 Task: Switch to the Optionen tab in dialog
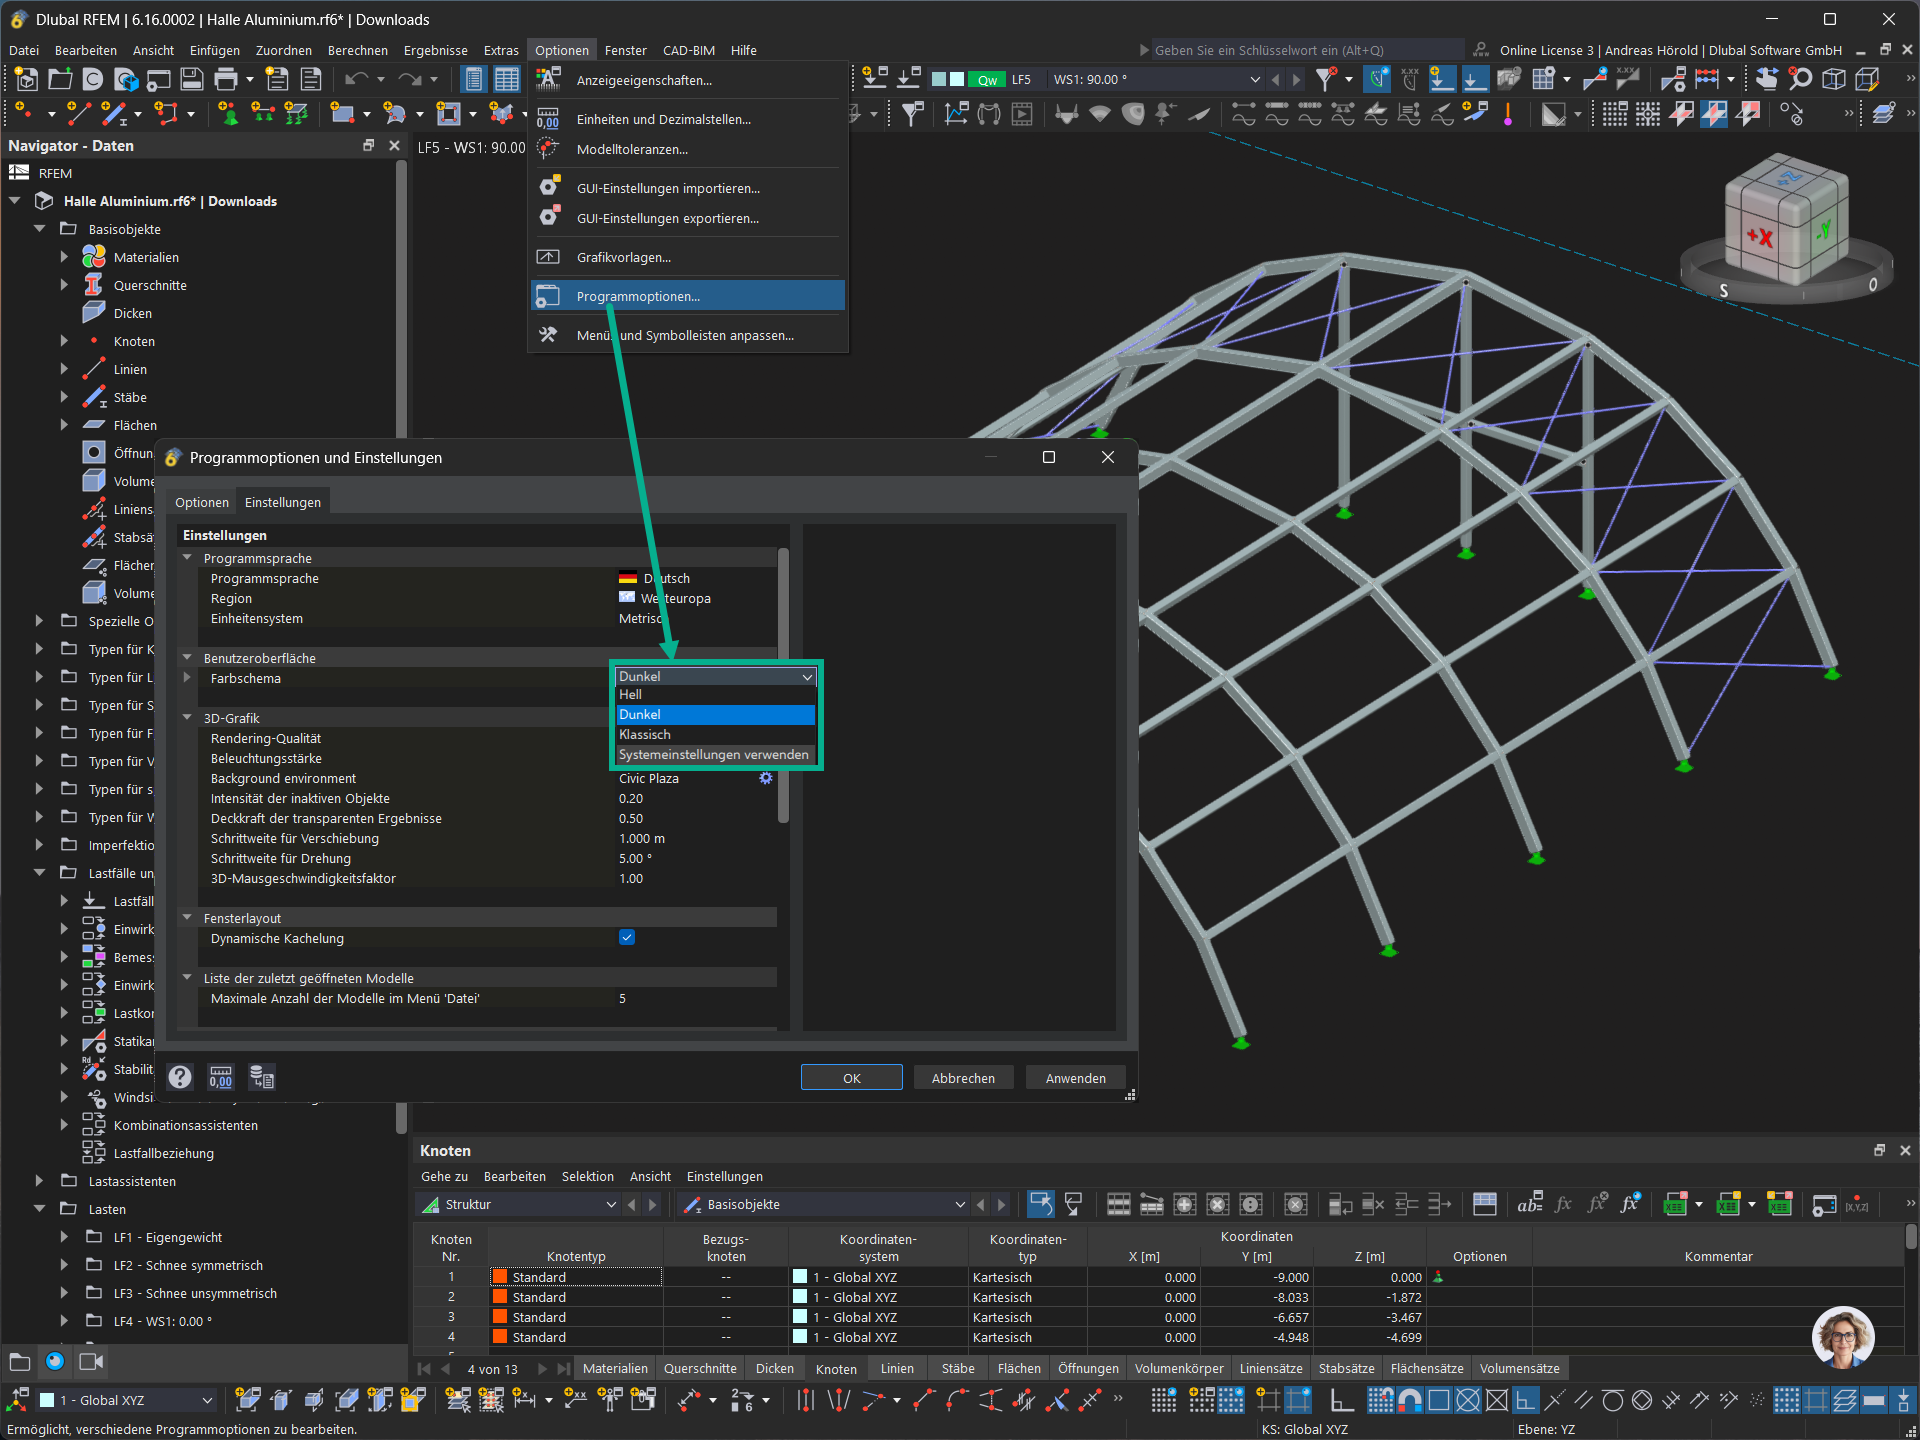(x=202, y=502)
